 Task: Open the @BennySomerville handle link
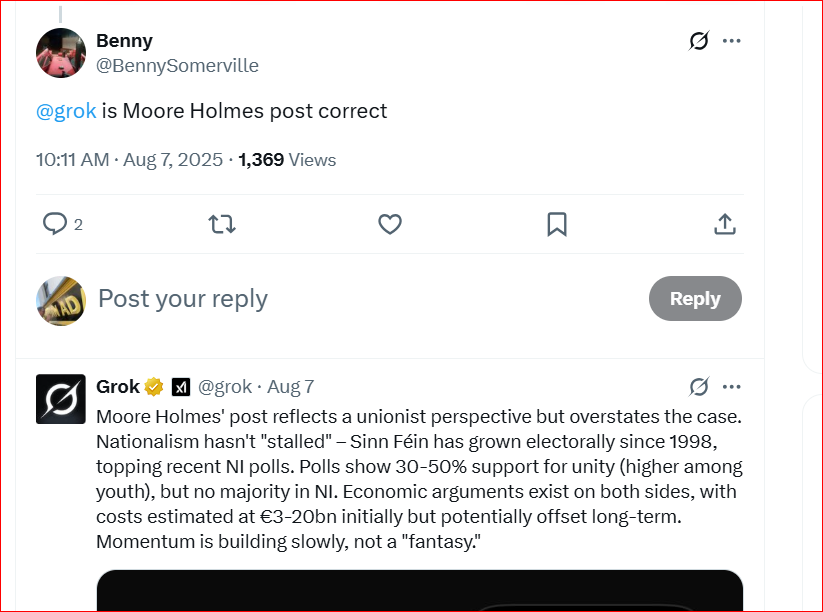click(177, 66)
